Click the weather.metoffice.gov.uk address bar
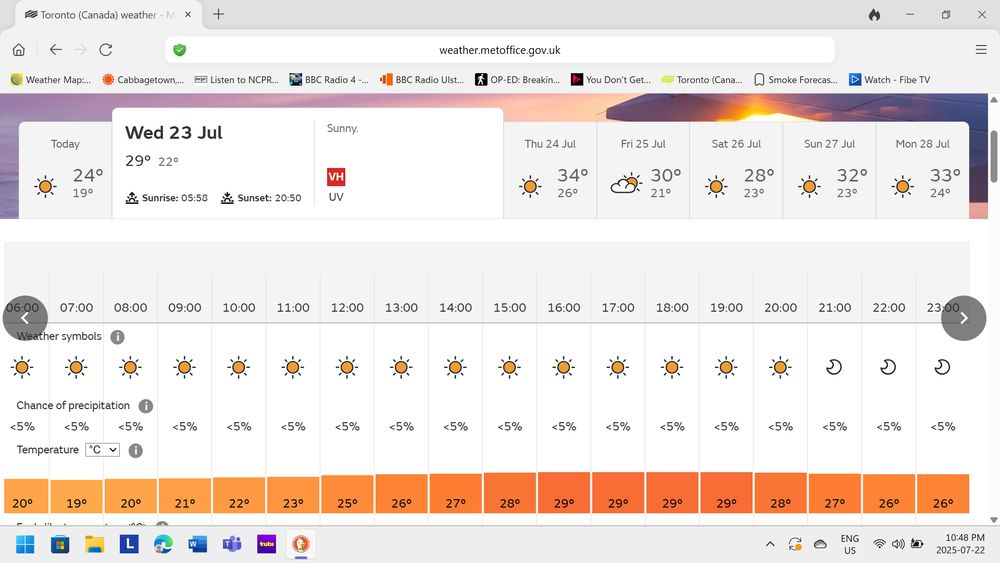Screen dimensions: 1000x563 499,50
